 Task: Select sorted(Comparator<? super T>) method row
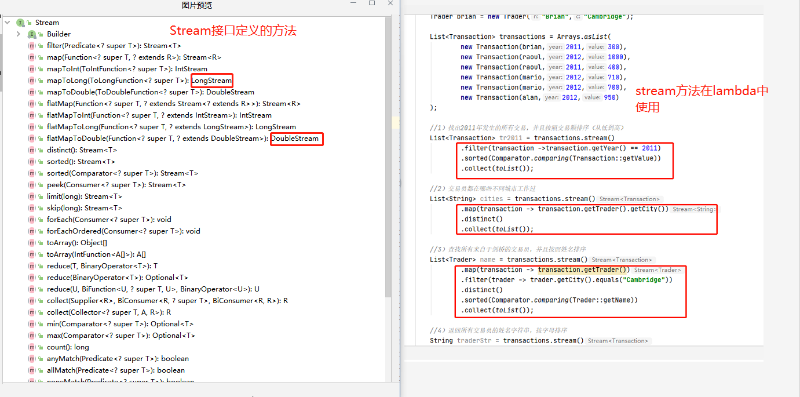coord(122,173)
